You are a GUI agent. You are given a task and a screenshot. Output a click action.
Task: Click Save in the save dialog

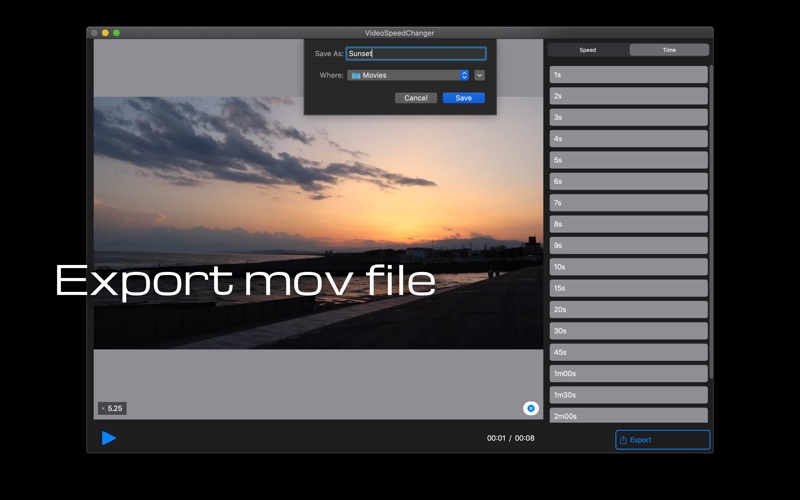click(x=463, y=98)
